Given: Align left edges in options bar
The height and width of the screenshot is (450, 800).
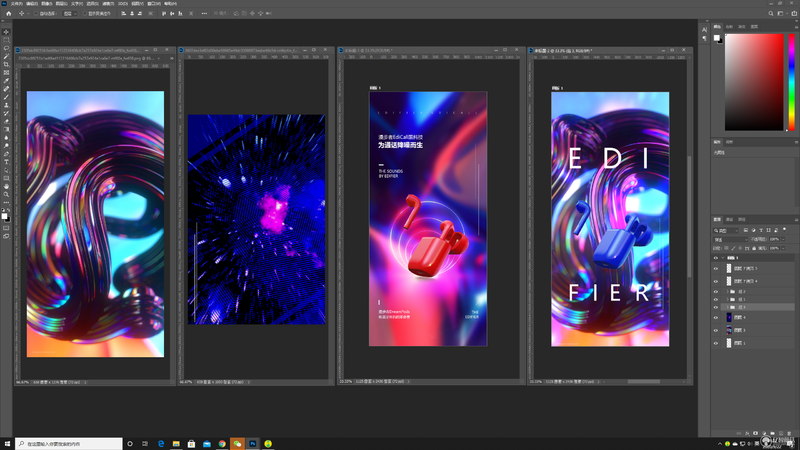Looking at the screenshot, I should tap(123, 13).
